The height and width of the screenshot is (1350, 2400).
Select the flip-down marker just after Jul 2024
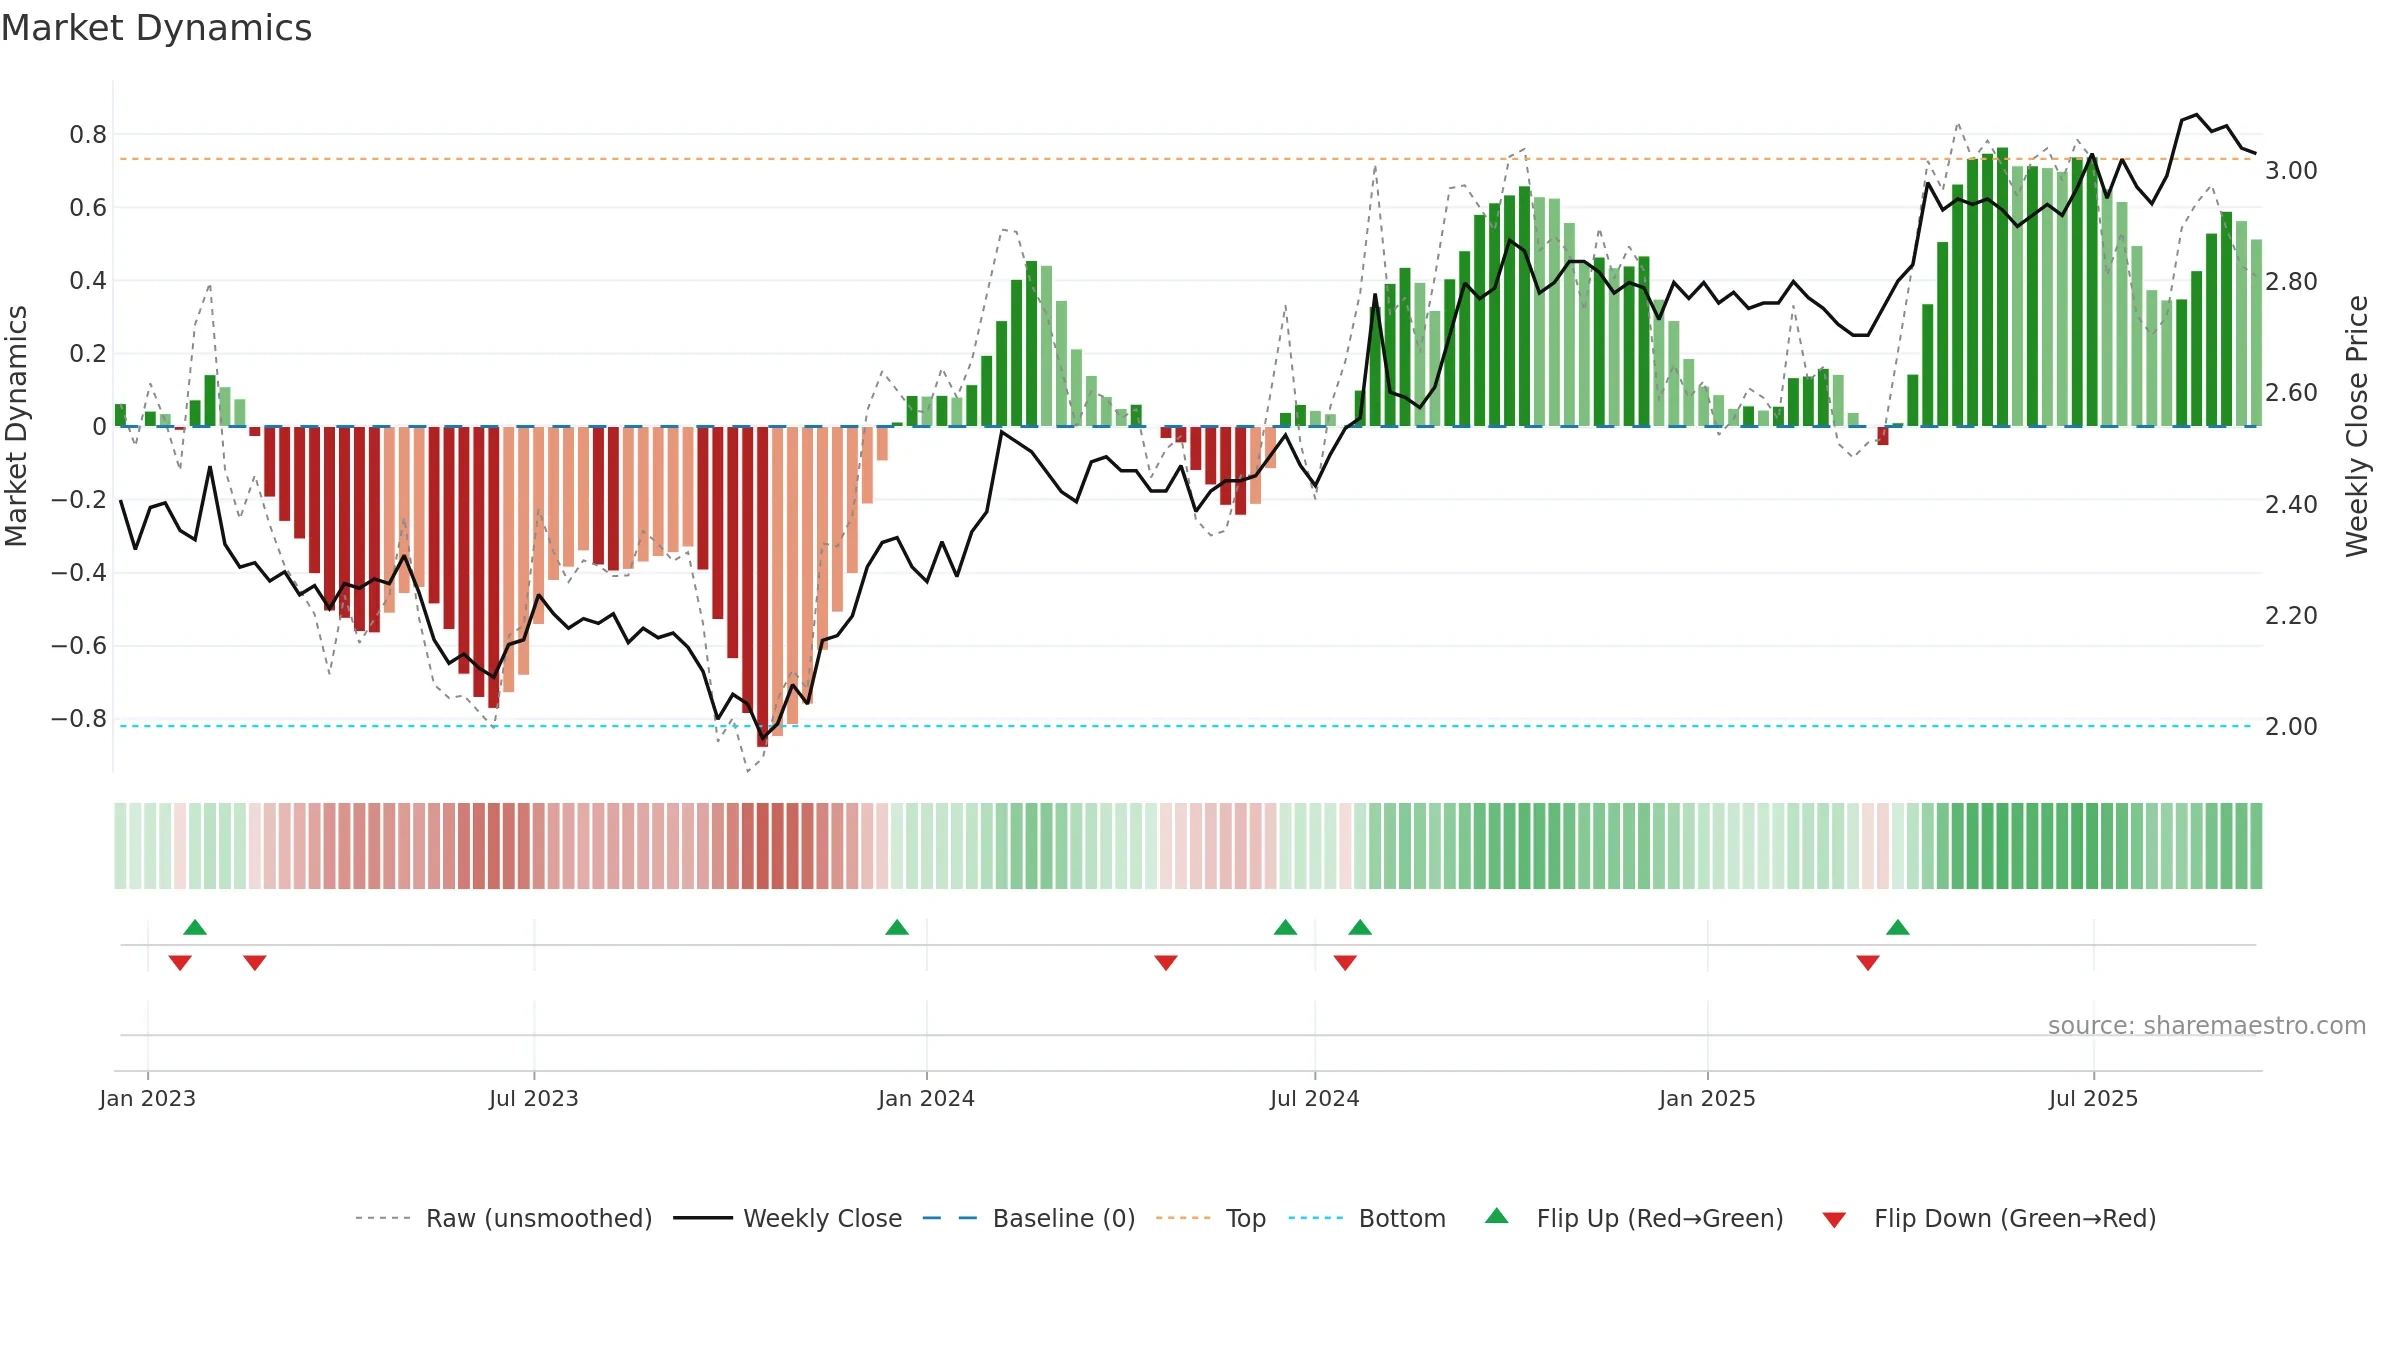pyautogui.click(x=1345, y=962)
